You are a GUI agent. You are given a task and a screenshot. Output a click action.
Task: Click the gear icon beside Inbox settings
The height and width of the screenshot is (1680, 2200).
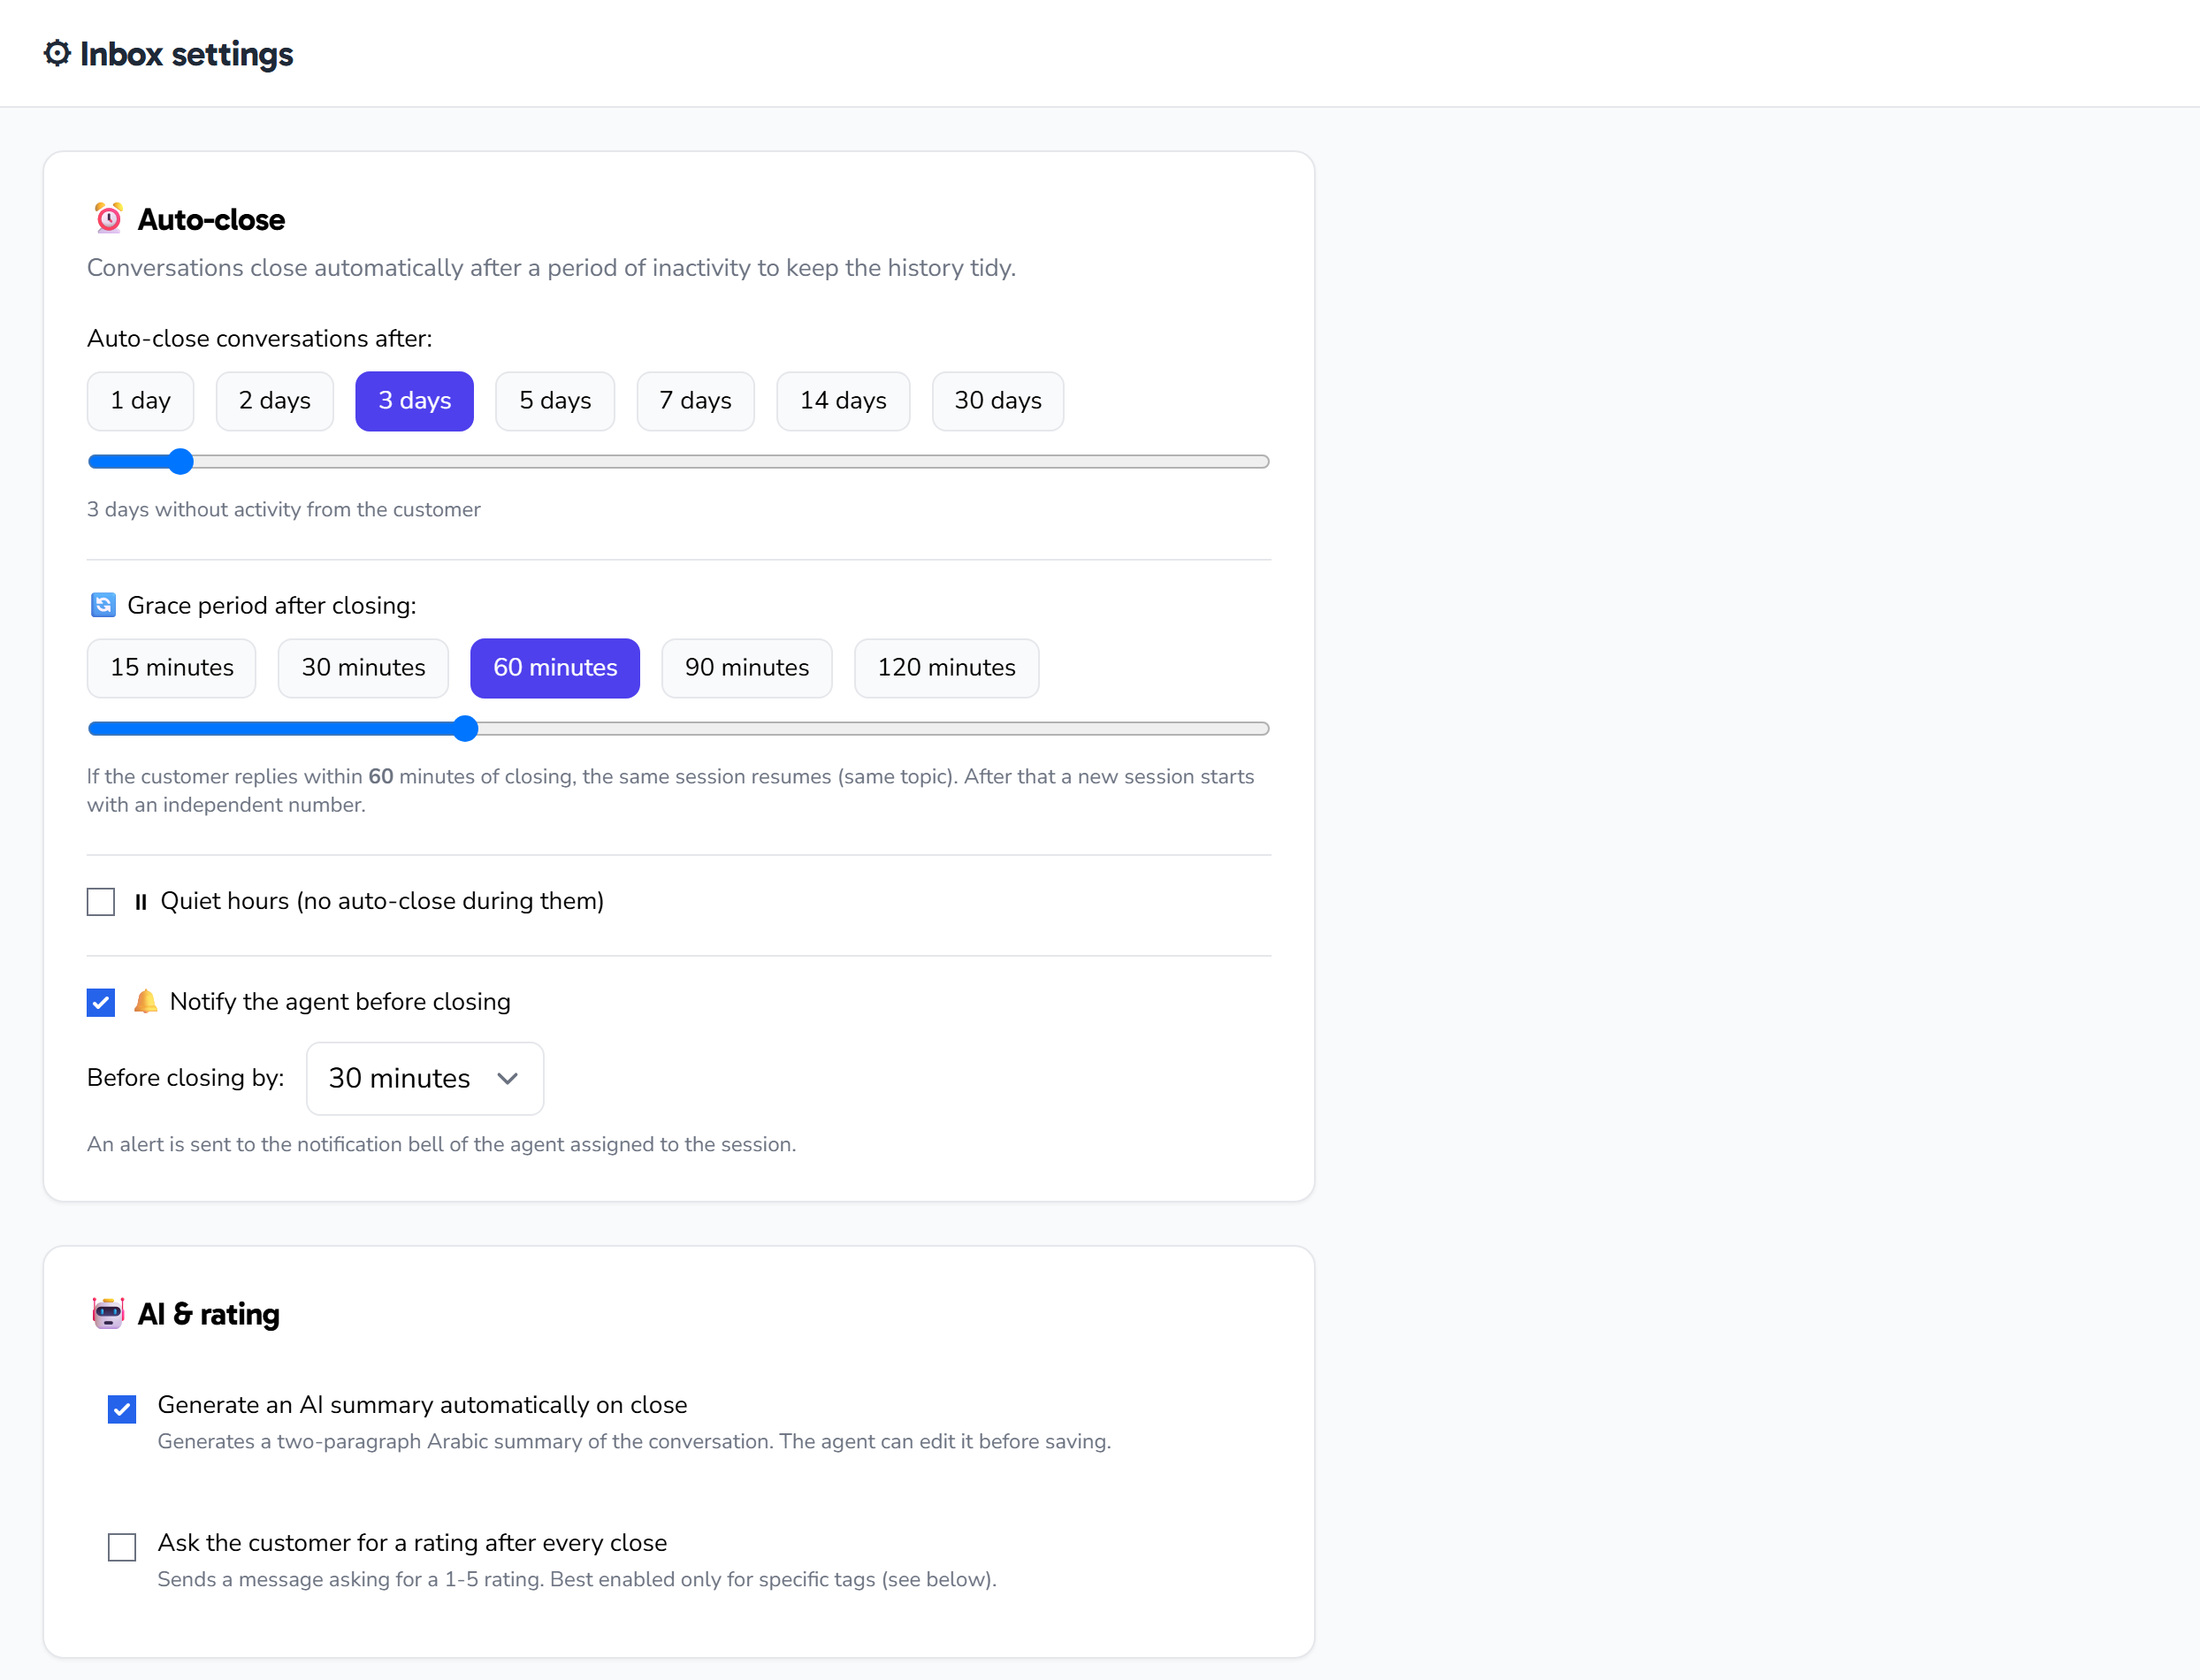tap(57, 53)
